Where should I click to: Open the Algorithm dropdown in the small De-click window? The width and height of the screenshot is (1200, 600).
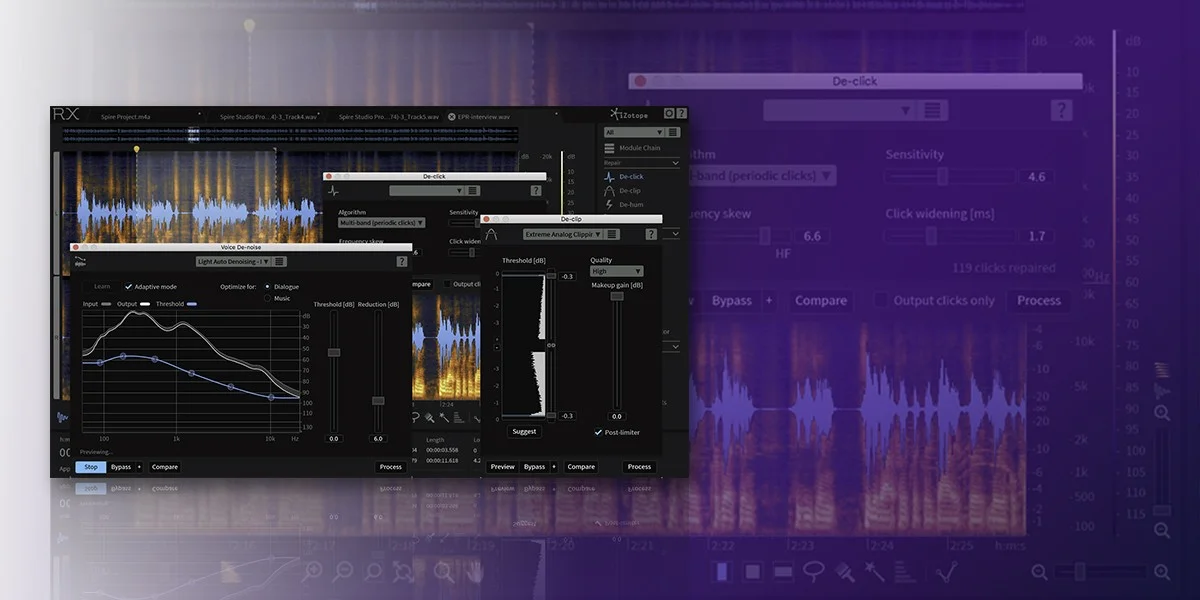click(x=381, y=223)
